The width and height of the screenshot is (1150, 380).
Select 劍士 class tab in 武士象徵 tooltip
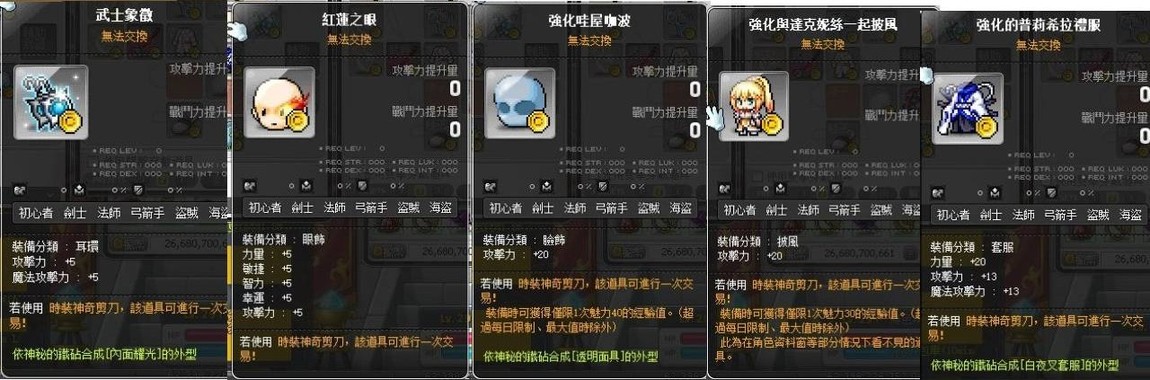pyautogui.click(x=76, y=213)
